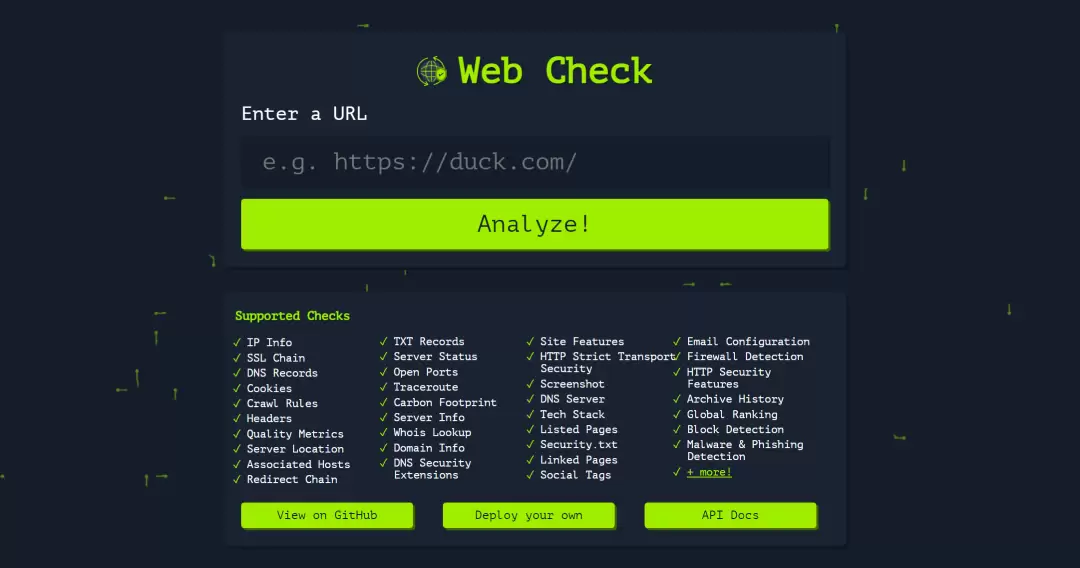Open the View on GitHub button
This screenshot has width=1080, height=568.
click(x=327, y=515)
